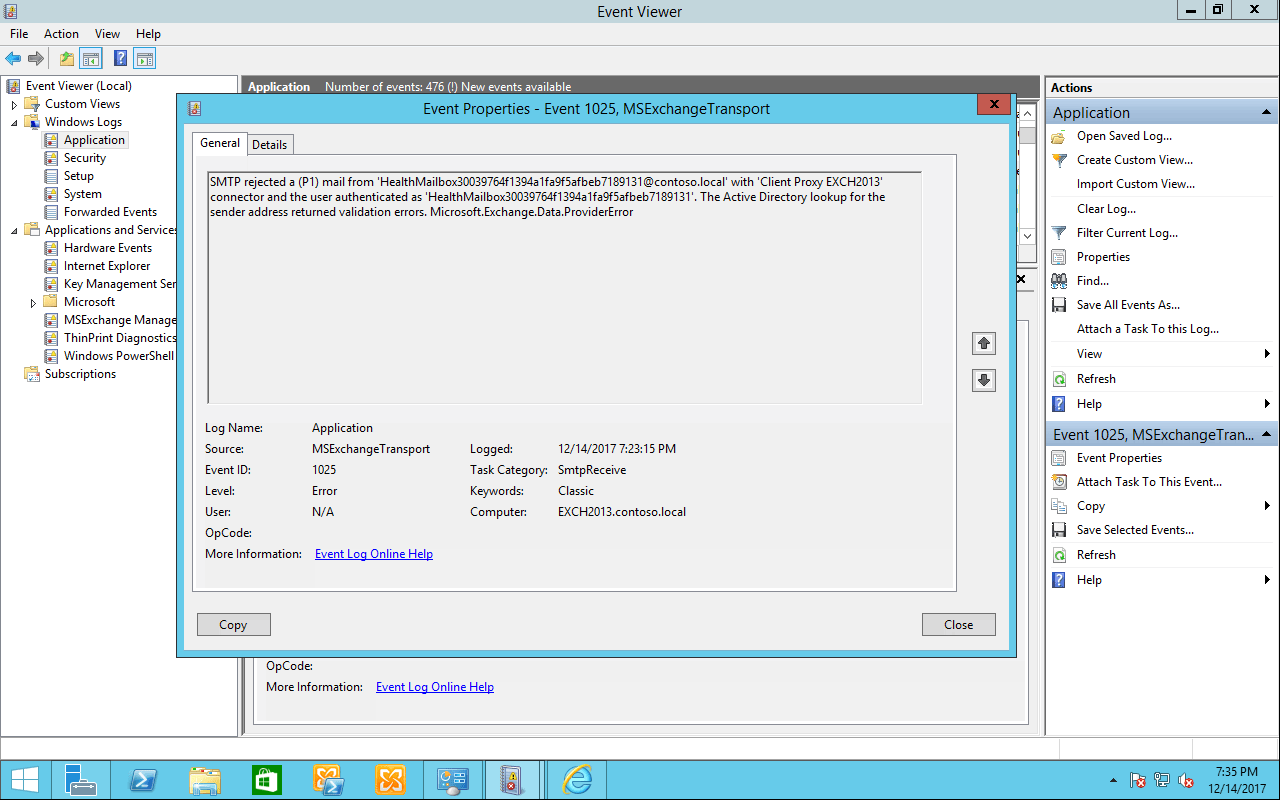Viewport: 1280px width, 800px height.
Task: Click Event Properties action
Action: (x=1119, y=458)
